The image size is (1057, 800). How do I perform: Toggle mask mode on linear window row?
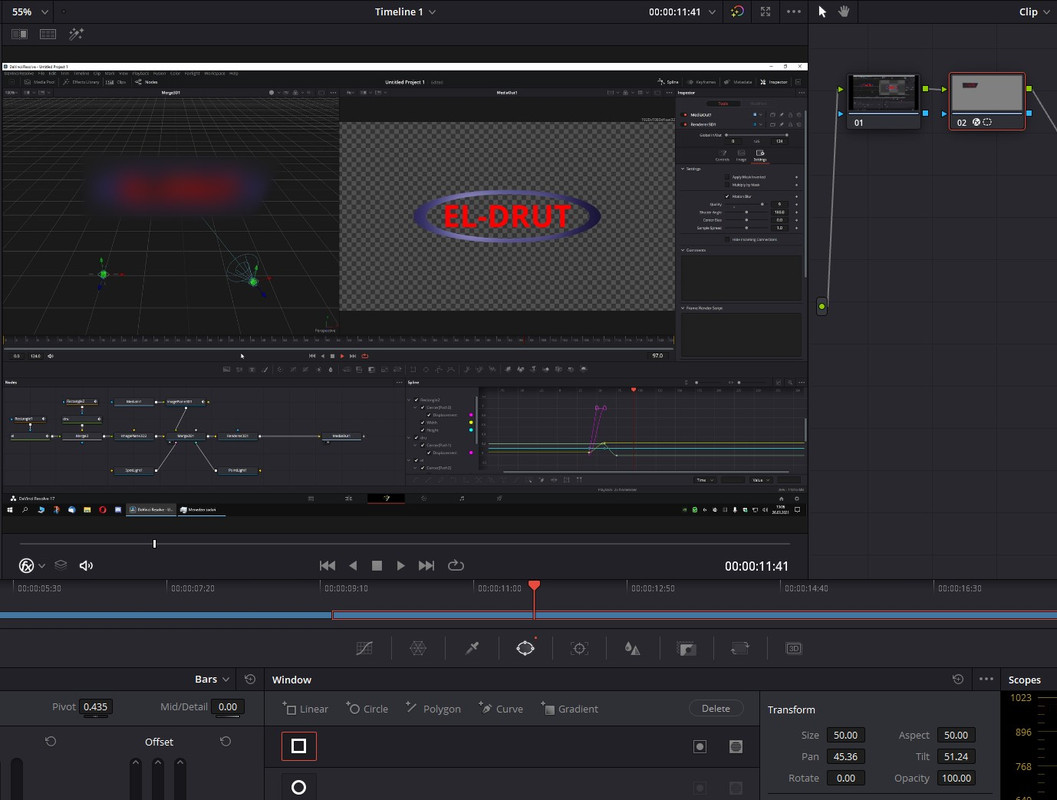[x=736, y=746]
